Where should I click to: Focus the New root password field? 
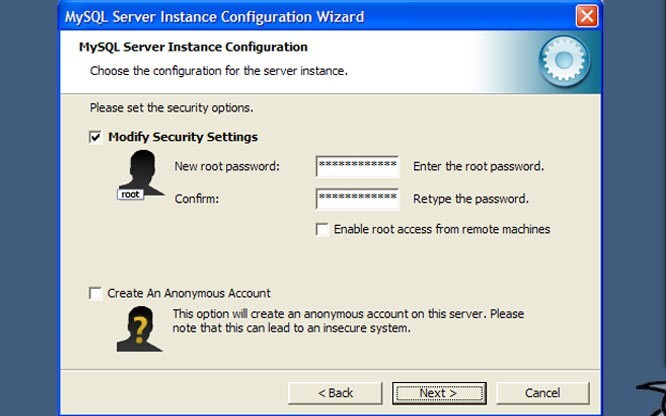tap(357, 166)
